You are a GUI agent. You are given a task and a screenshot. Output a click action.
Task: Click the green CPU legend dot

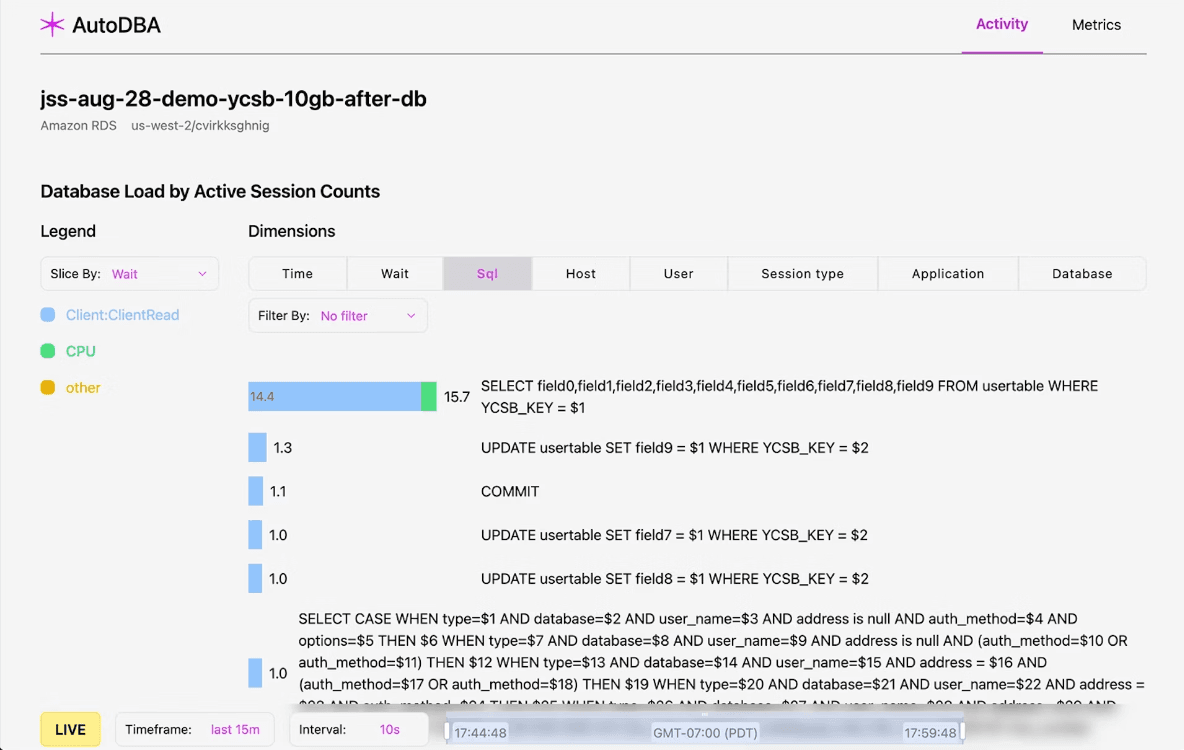tap(48, 351)
